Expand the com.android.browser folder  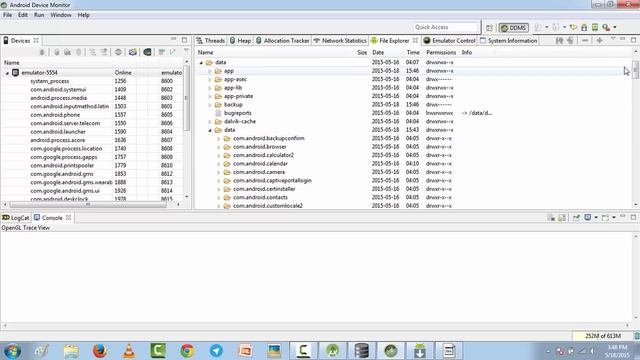(219, 147)
